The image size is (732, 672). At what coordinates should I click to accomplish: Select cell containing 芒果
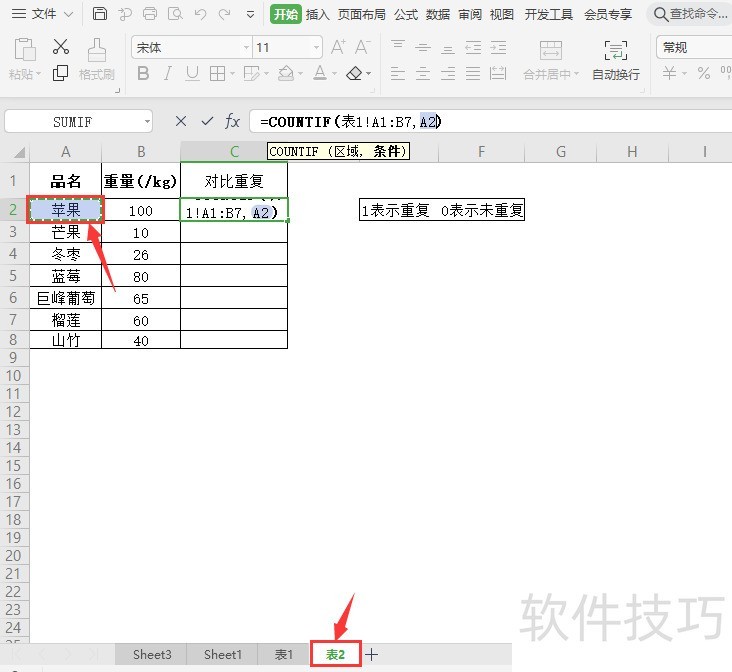pyautogui.click(x=66, y=232)
